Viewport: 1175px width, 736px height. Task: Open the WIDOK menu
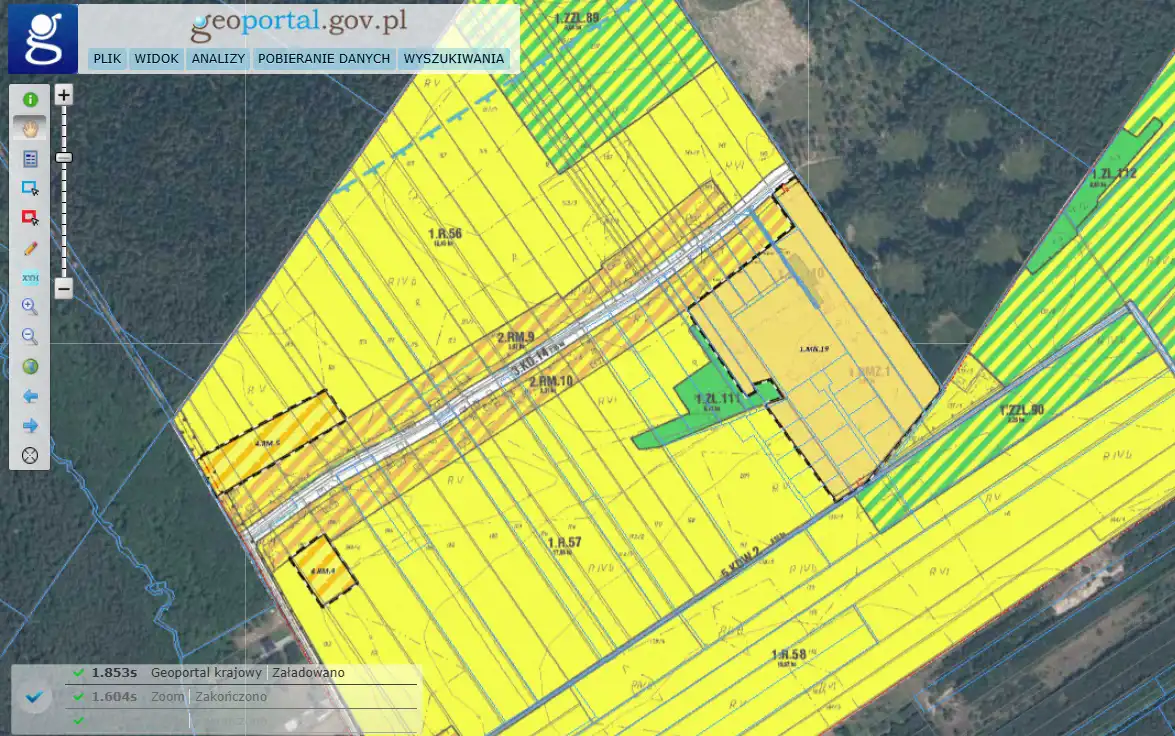[x=156, y=59]
